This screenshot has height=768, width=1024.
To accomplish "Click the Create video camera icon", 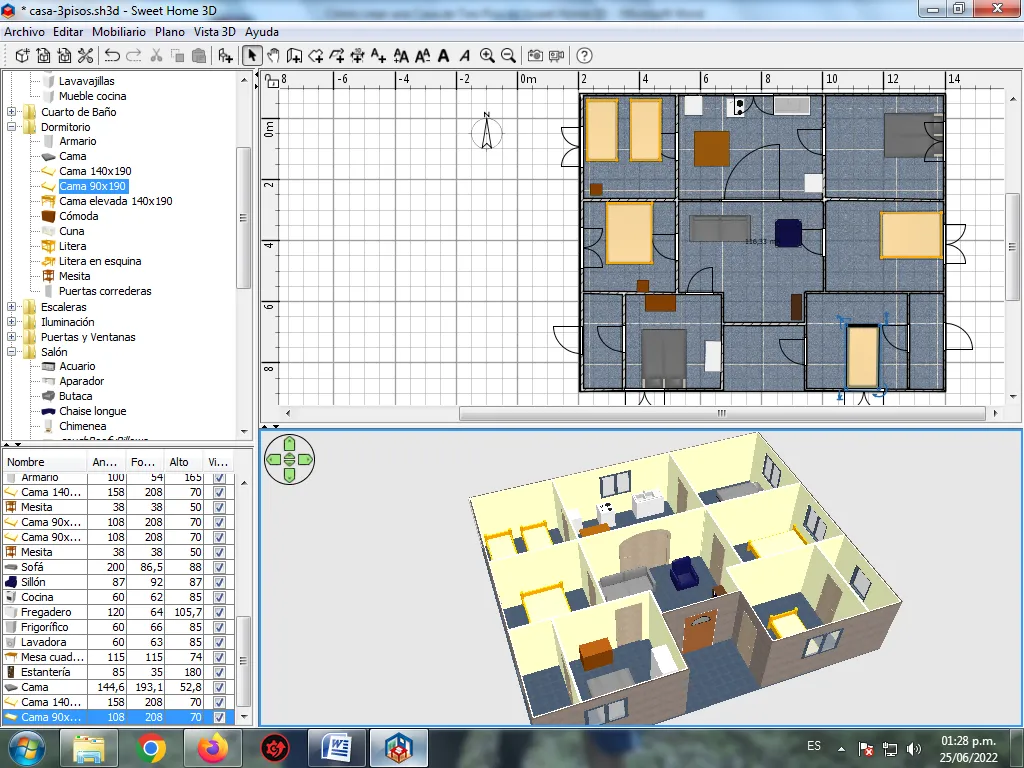I will click(556, 56).
